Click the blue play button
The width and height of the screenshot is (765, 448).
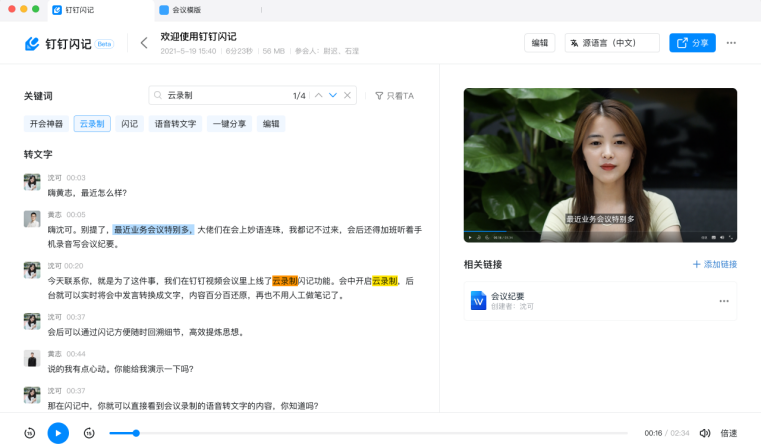point(58,433)
